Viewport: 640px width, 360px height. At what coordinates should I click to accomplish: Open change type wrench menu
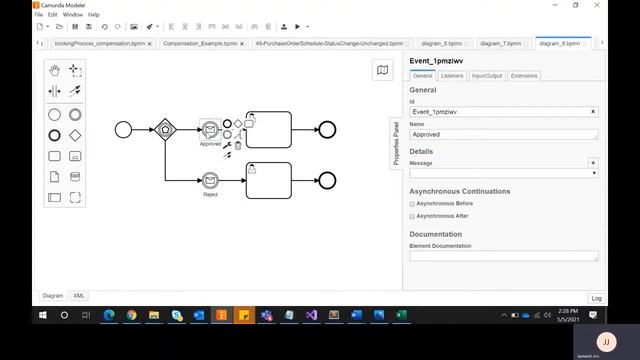tap(227, 145)
